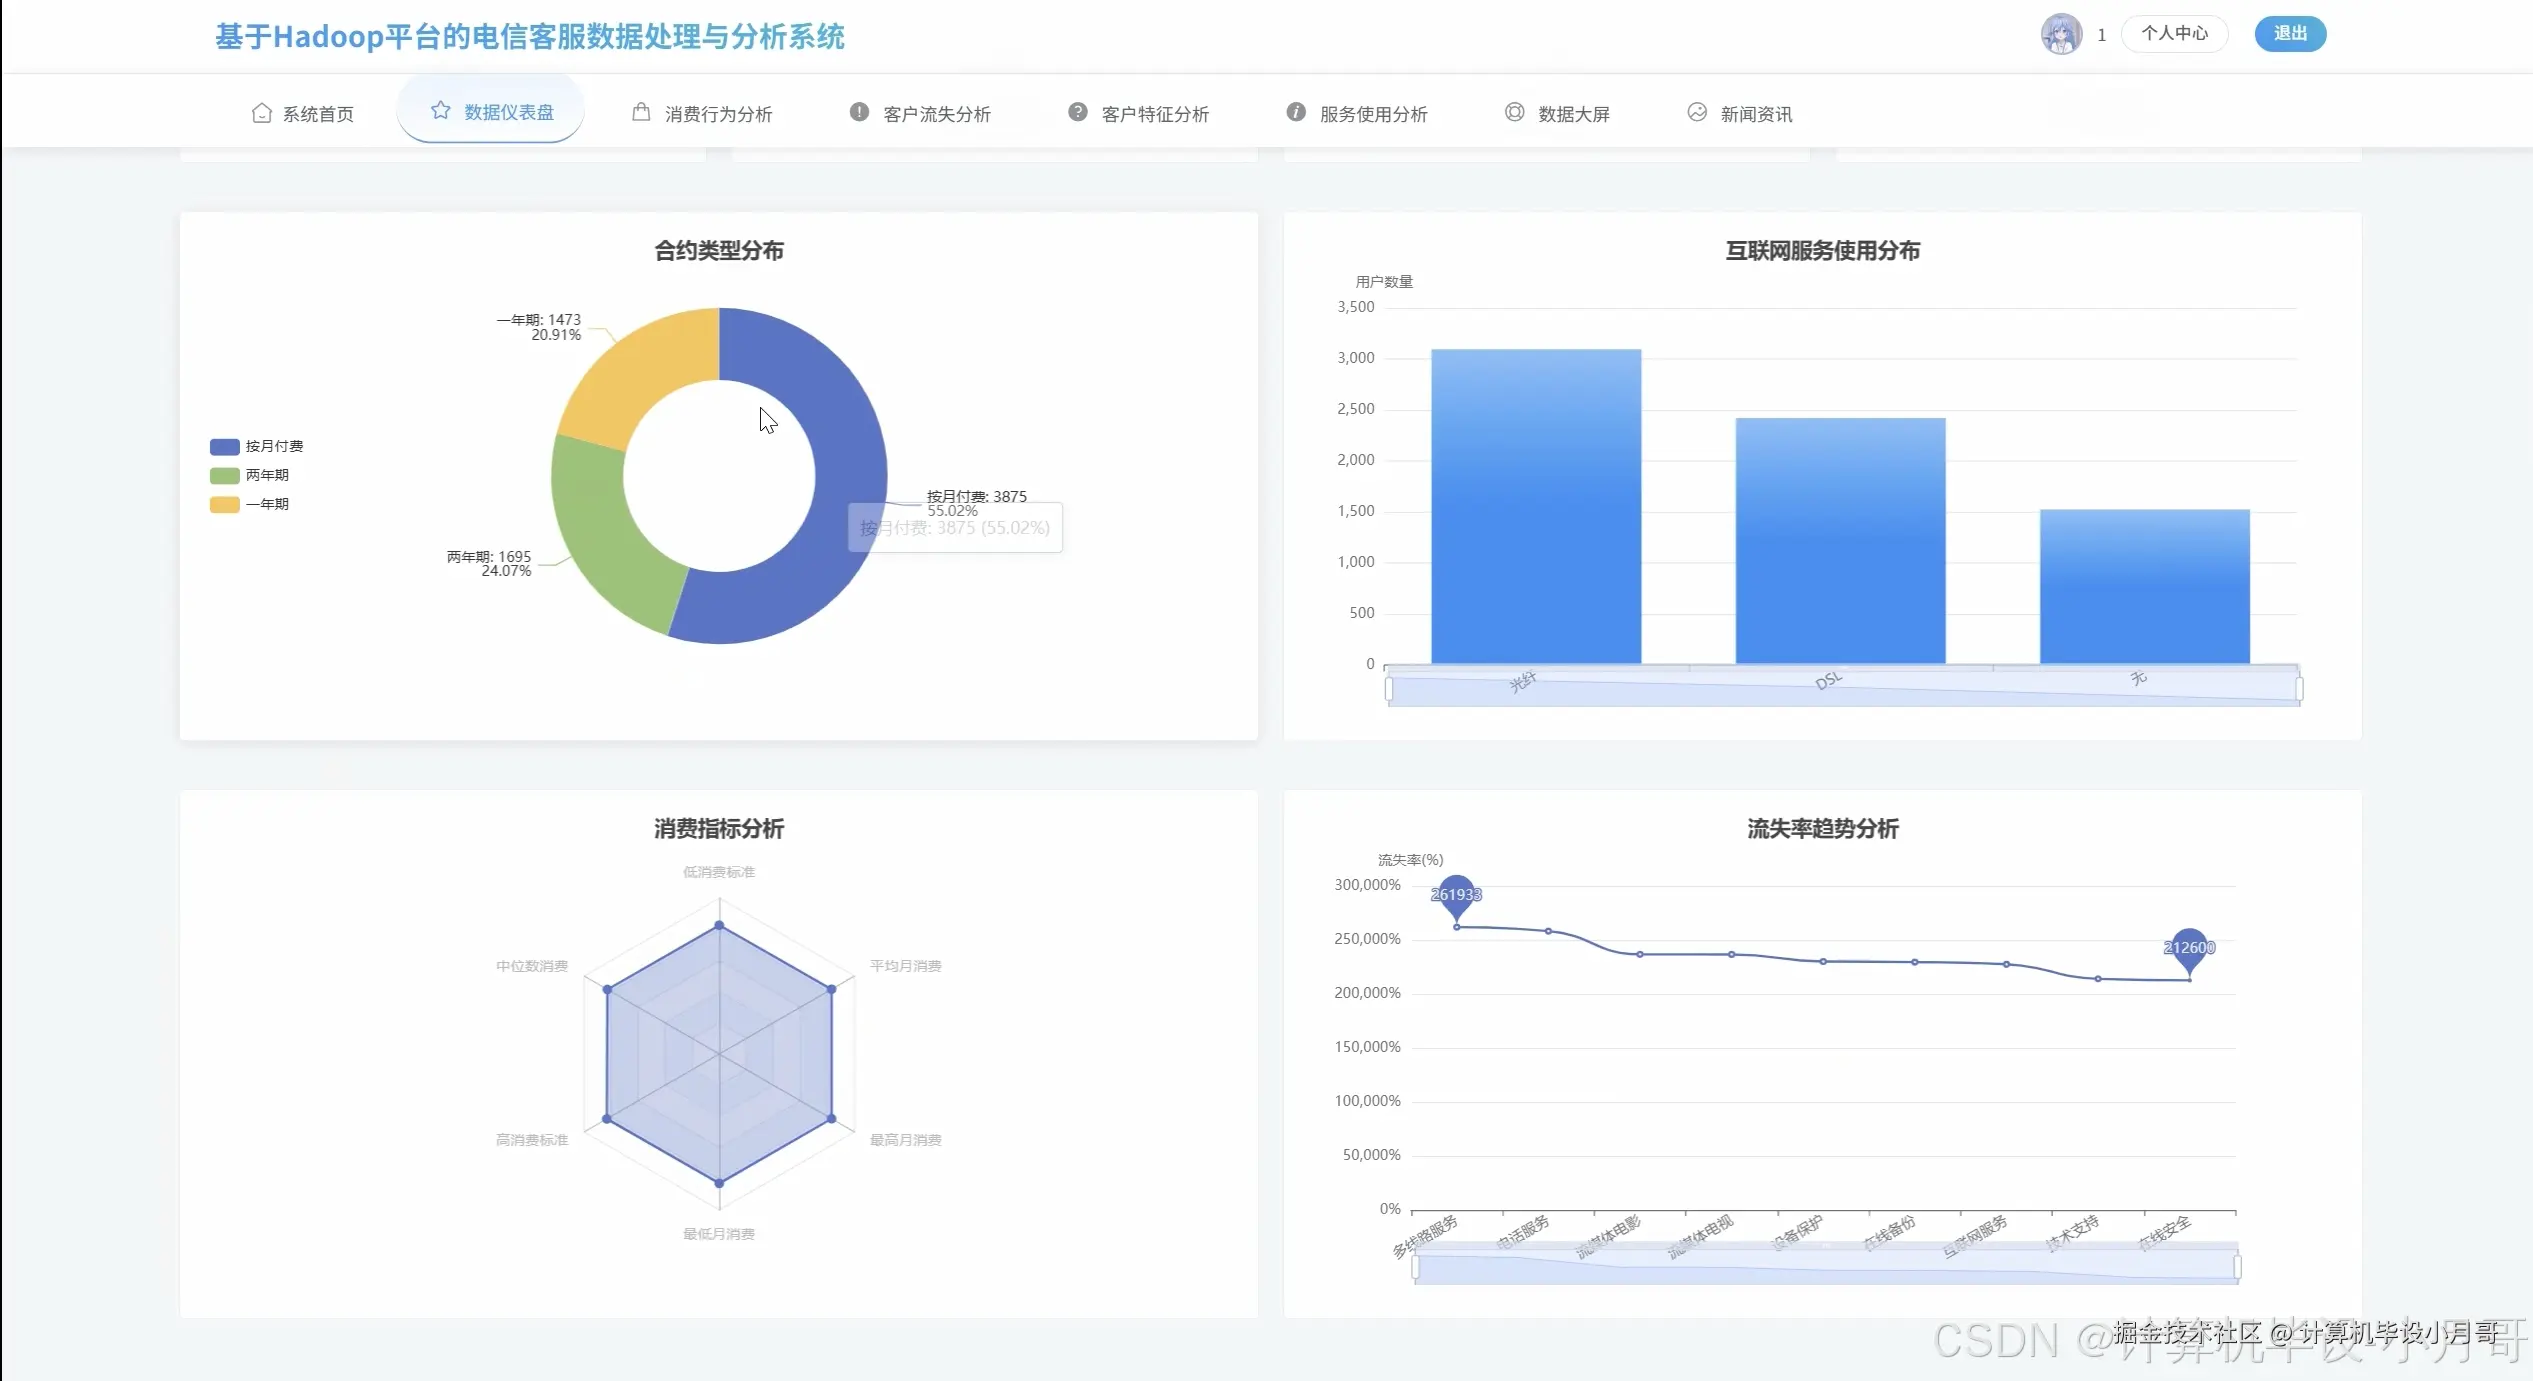Click the monitor icon on 数据大屏

coord(1513,112)
